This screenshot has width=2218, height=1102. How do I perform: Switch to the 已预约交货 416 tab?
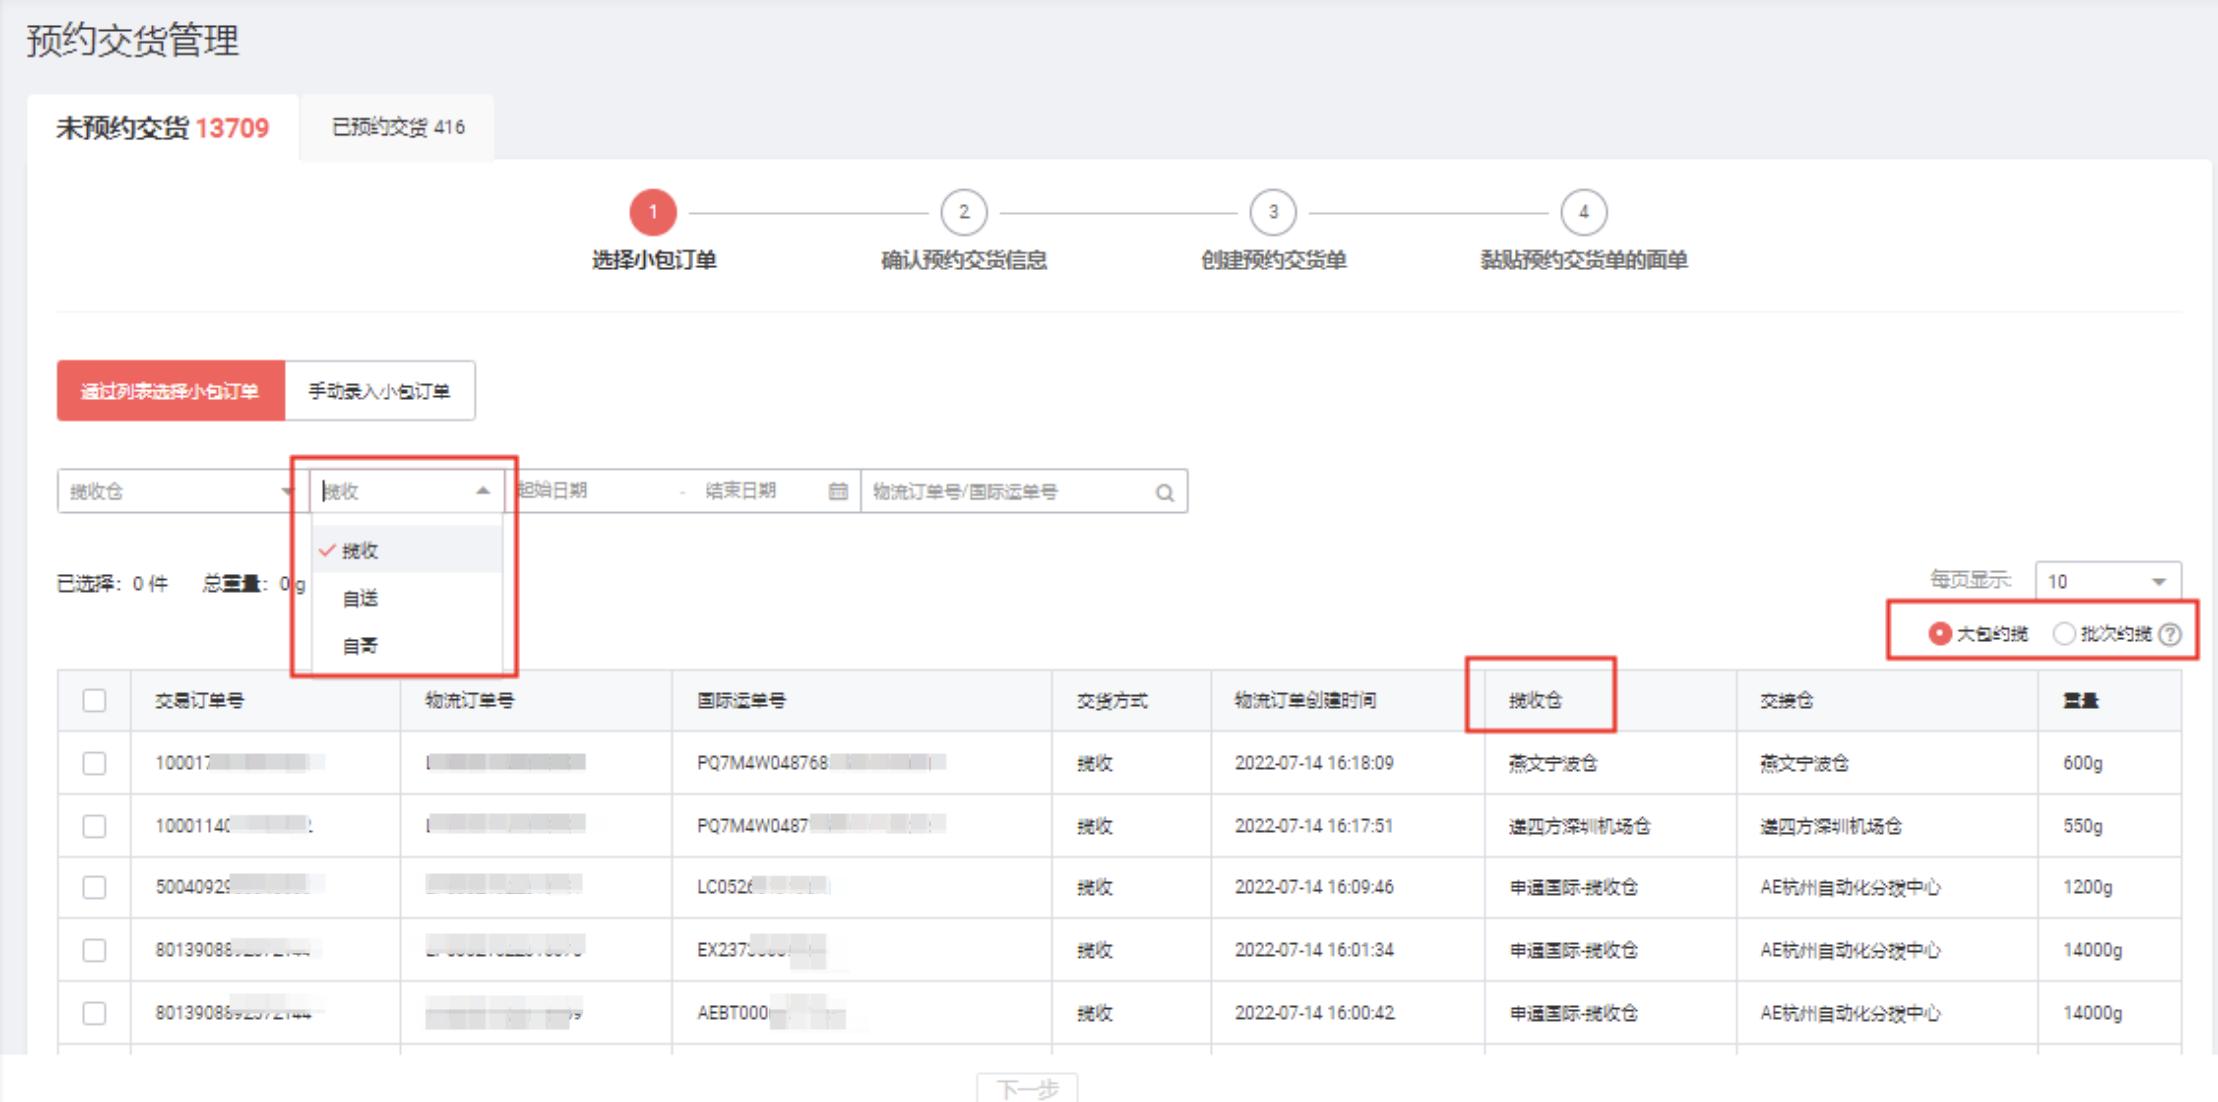(x=395, y=127)
